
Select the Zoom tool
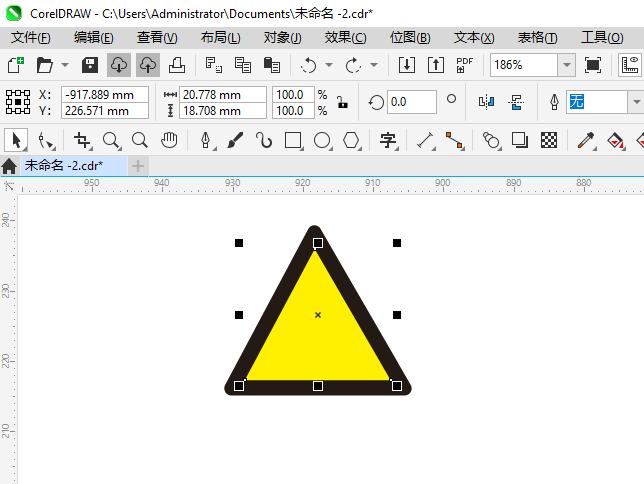111,141
